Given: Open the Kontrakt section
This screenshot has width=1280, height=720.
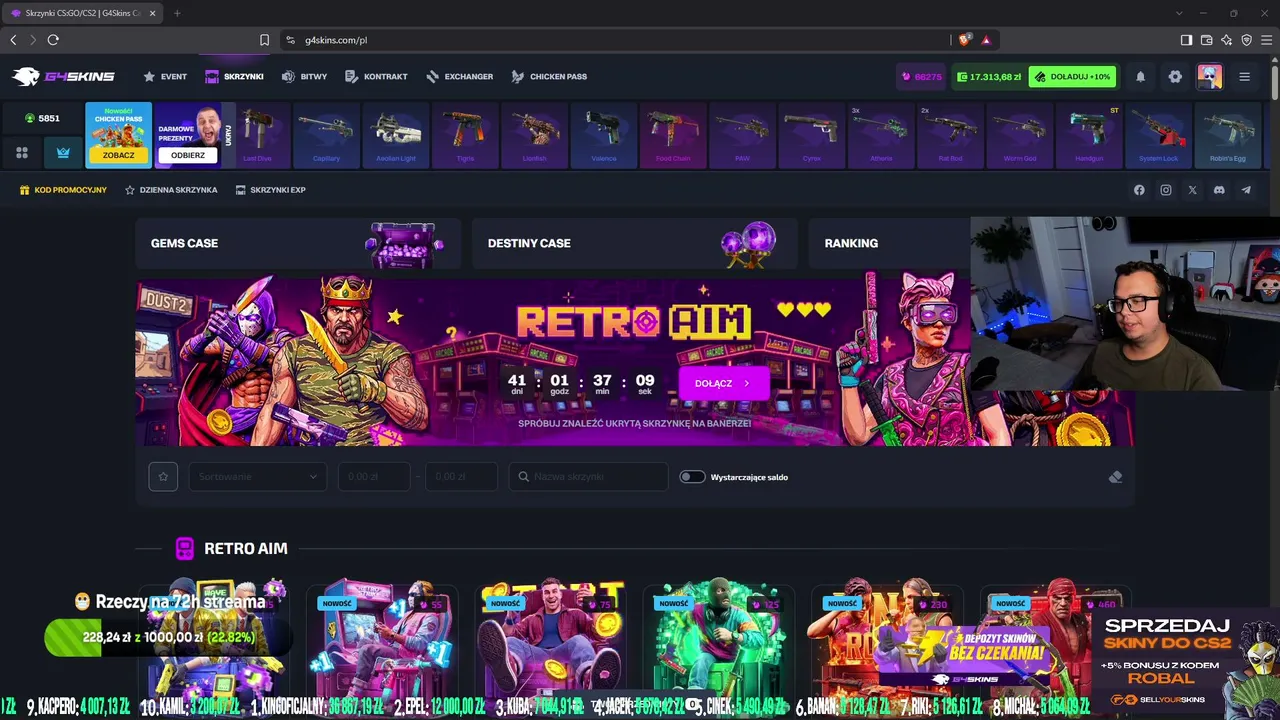Looking at the screenshot, I should coord(376,77).
